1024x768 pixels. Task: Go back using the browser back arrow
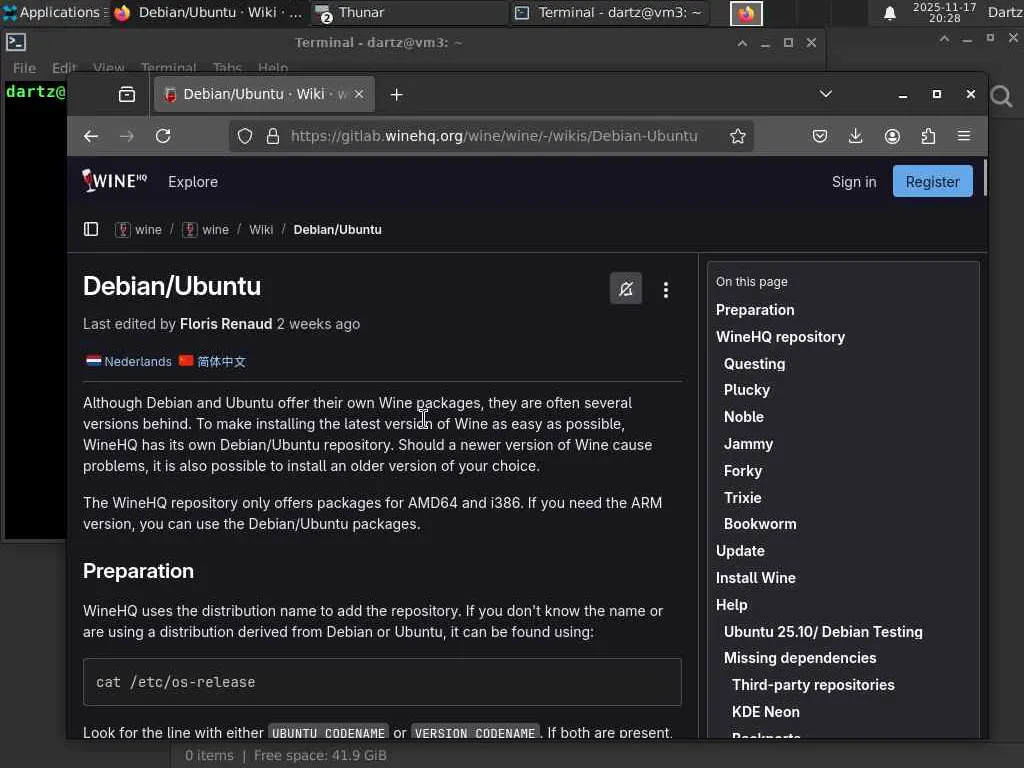pos(91,136)
